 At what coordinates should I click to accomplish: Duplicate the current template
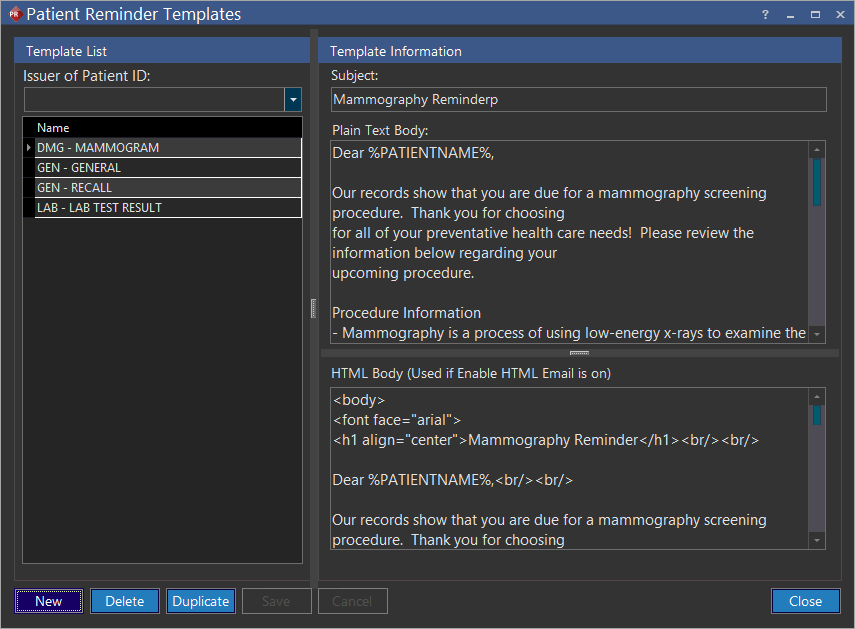(200, 601)
